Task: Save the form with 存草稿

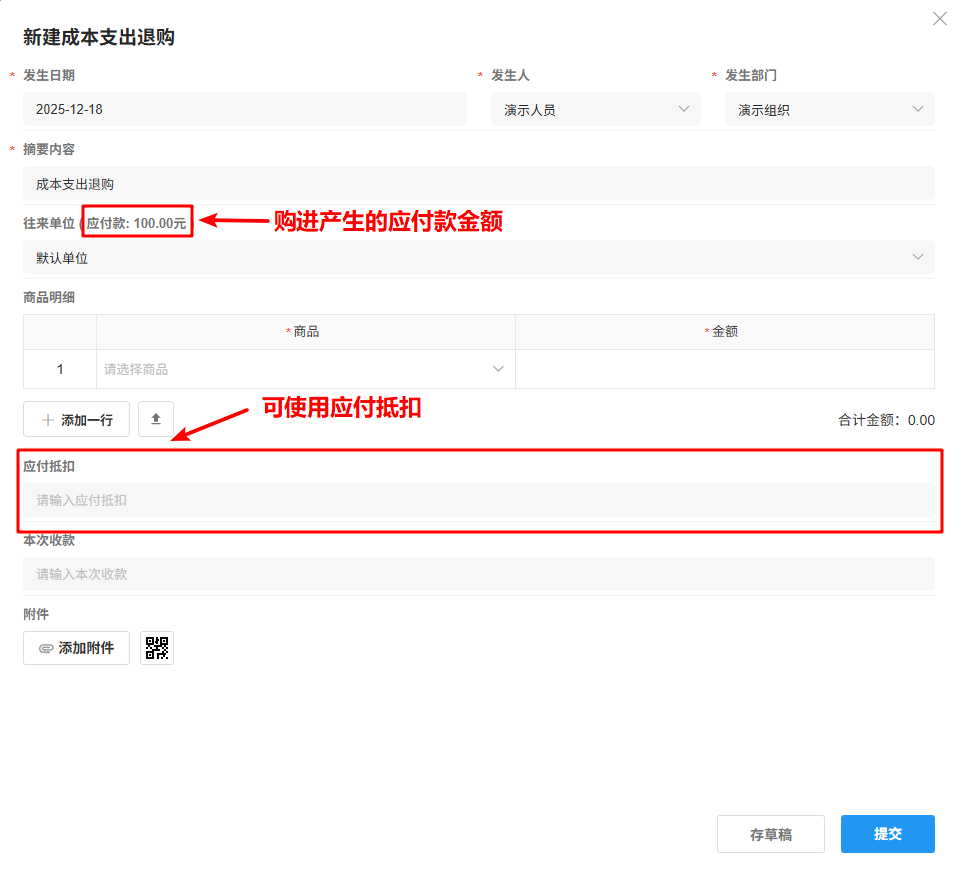Action: 770,834
